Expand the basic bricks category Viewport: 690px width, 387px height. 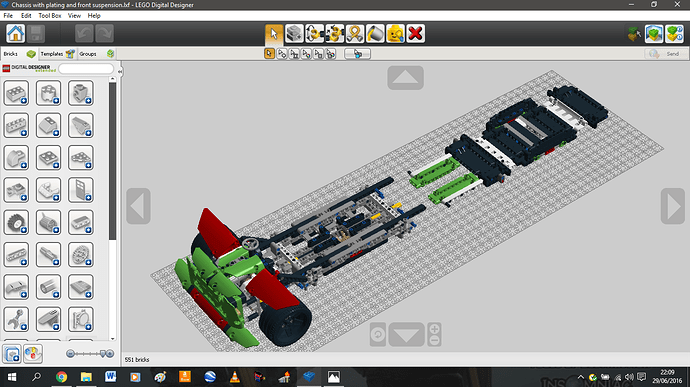[x=16, y=93]
